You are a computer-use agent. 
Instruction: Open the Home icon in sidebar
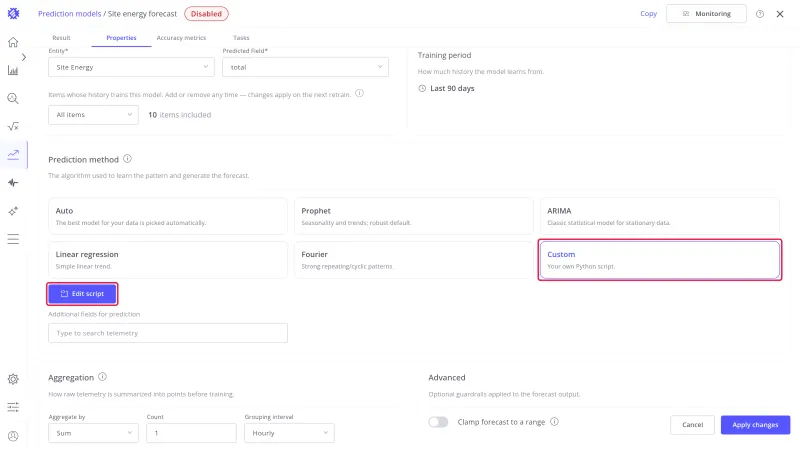13,42
